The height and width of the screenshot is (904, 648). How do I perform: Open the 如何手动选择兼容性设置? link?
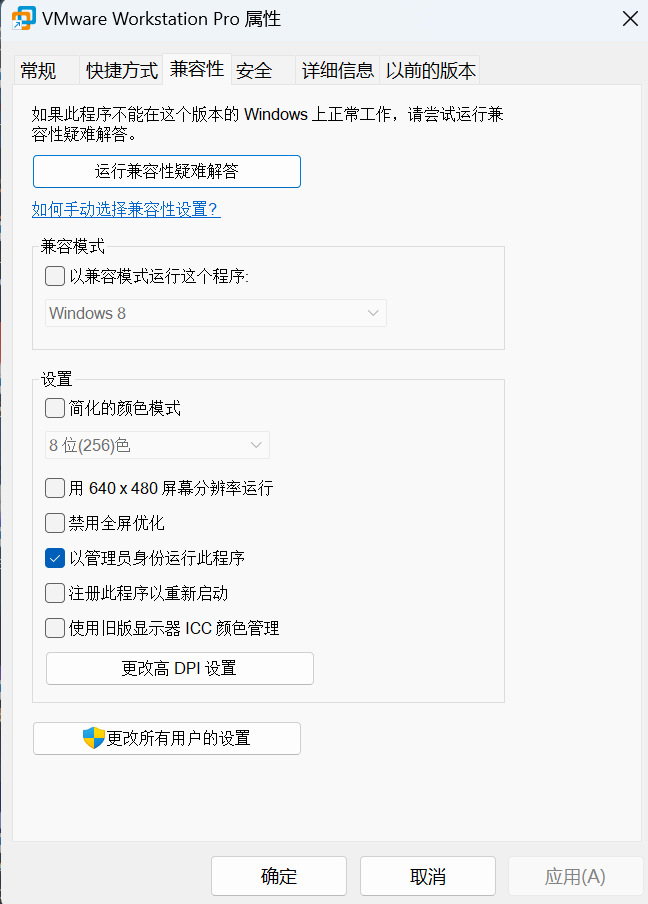pyautogui.click(x=126, y=209)
